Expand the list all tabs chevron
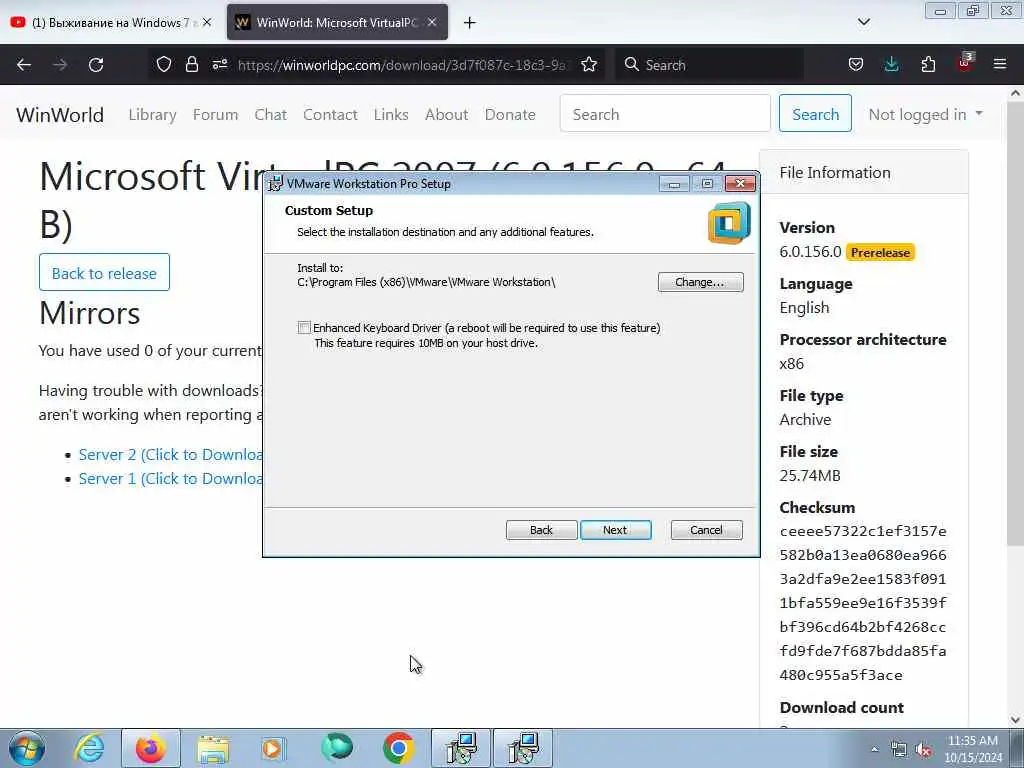 tap(863, 22)
